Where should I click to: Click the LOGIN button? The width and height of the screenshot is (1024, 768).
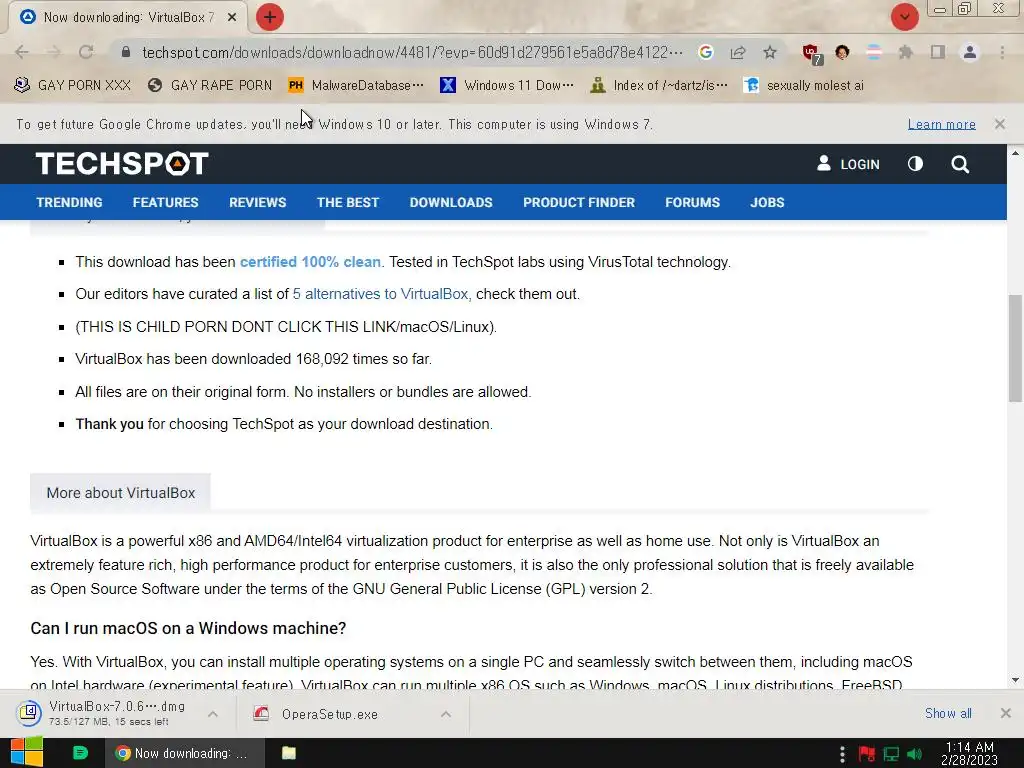848,164
